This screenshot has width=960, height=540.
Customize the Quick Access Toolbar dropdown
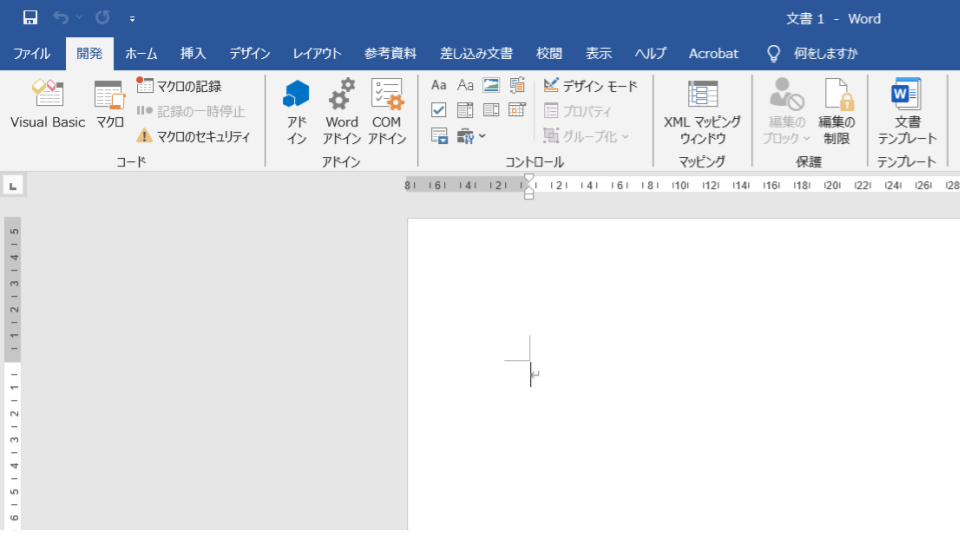(x=132, y=19)
